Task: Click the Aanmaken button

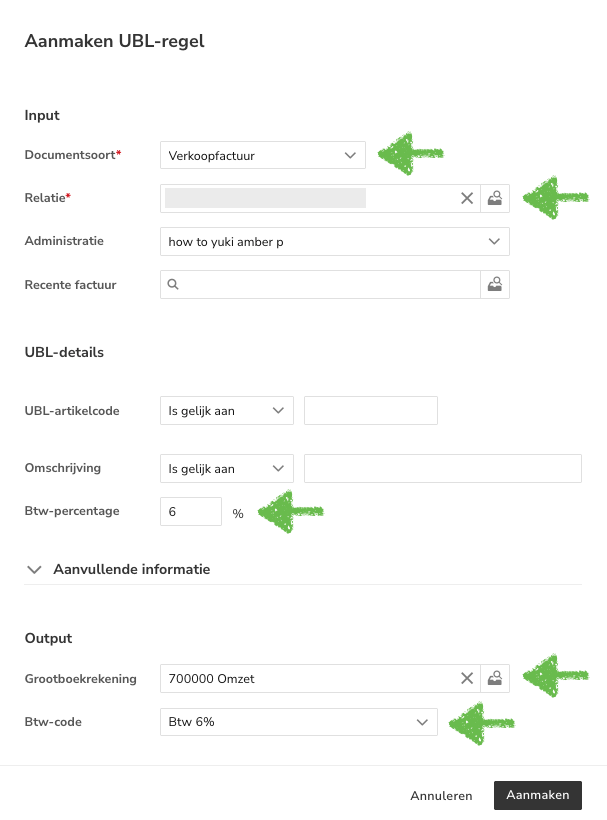Action: pyautogui.click(x=537, y=795)
